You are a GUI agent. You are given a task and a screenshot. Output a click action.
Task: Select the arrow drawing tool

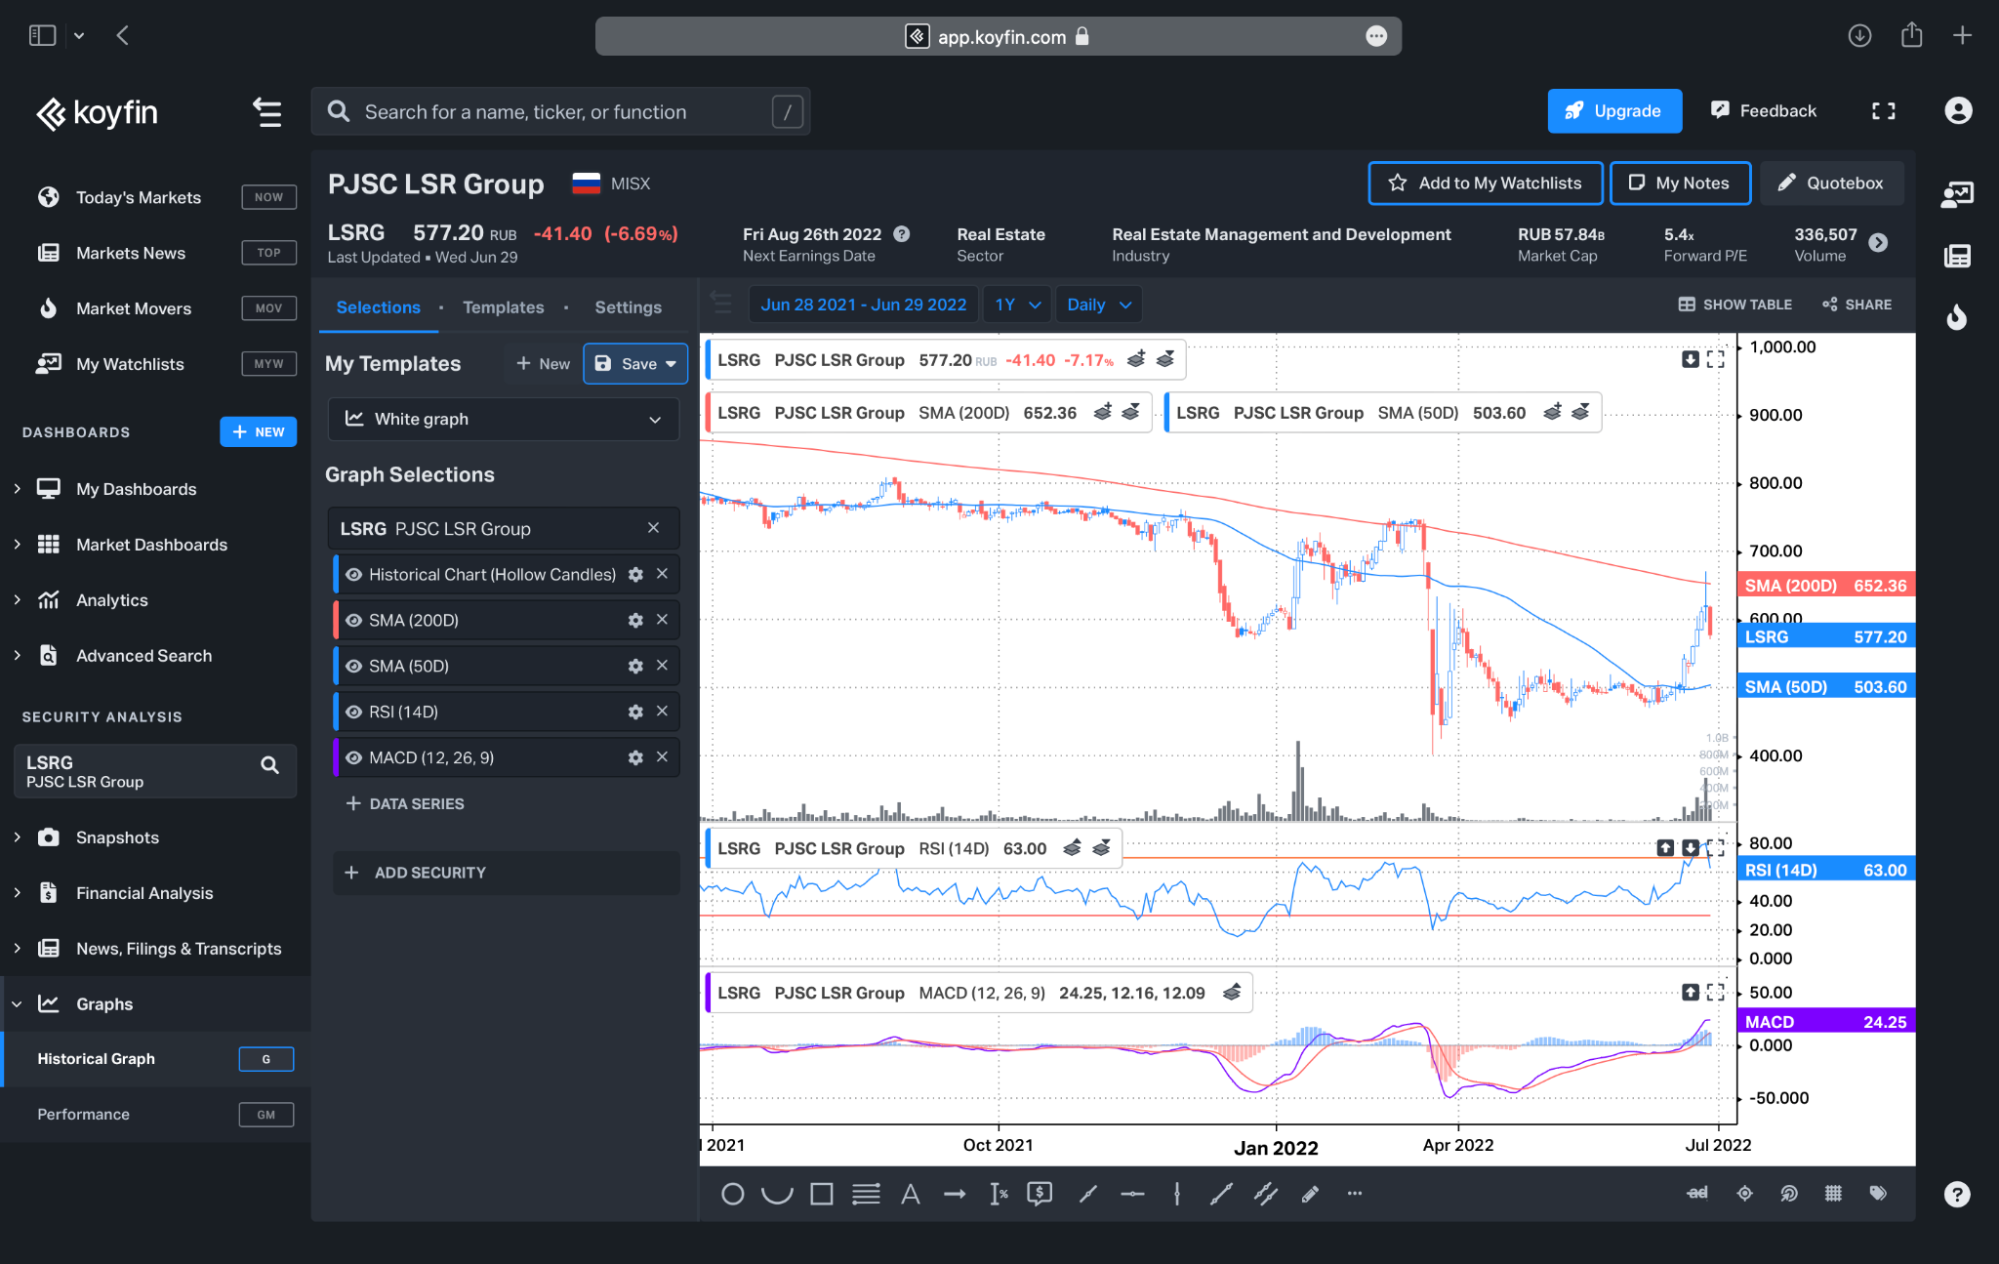[955, 1194]
